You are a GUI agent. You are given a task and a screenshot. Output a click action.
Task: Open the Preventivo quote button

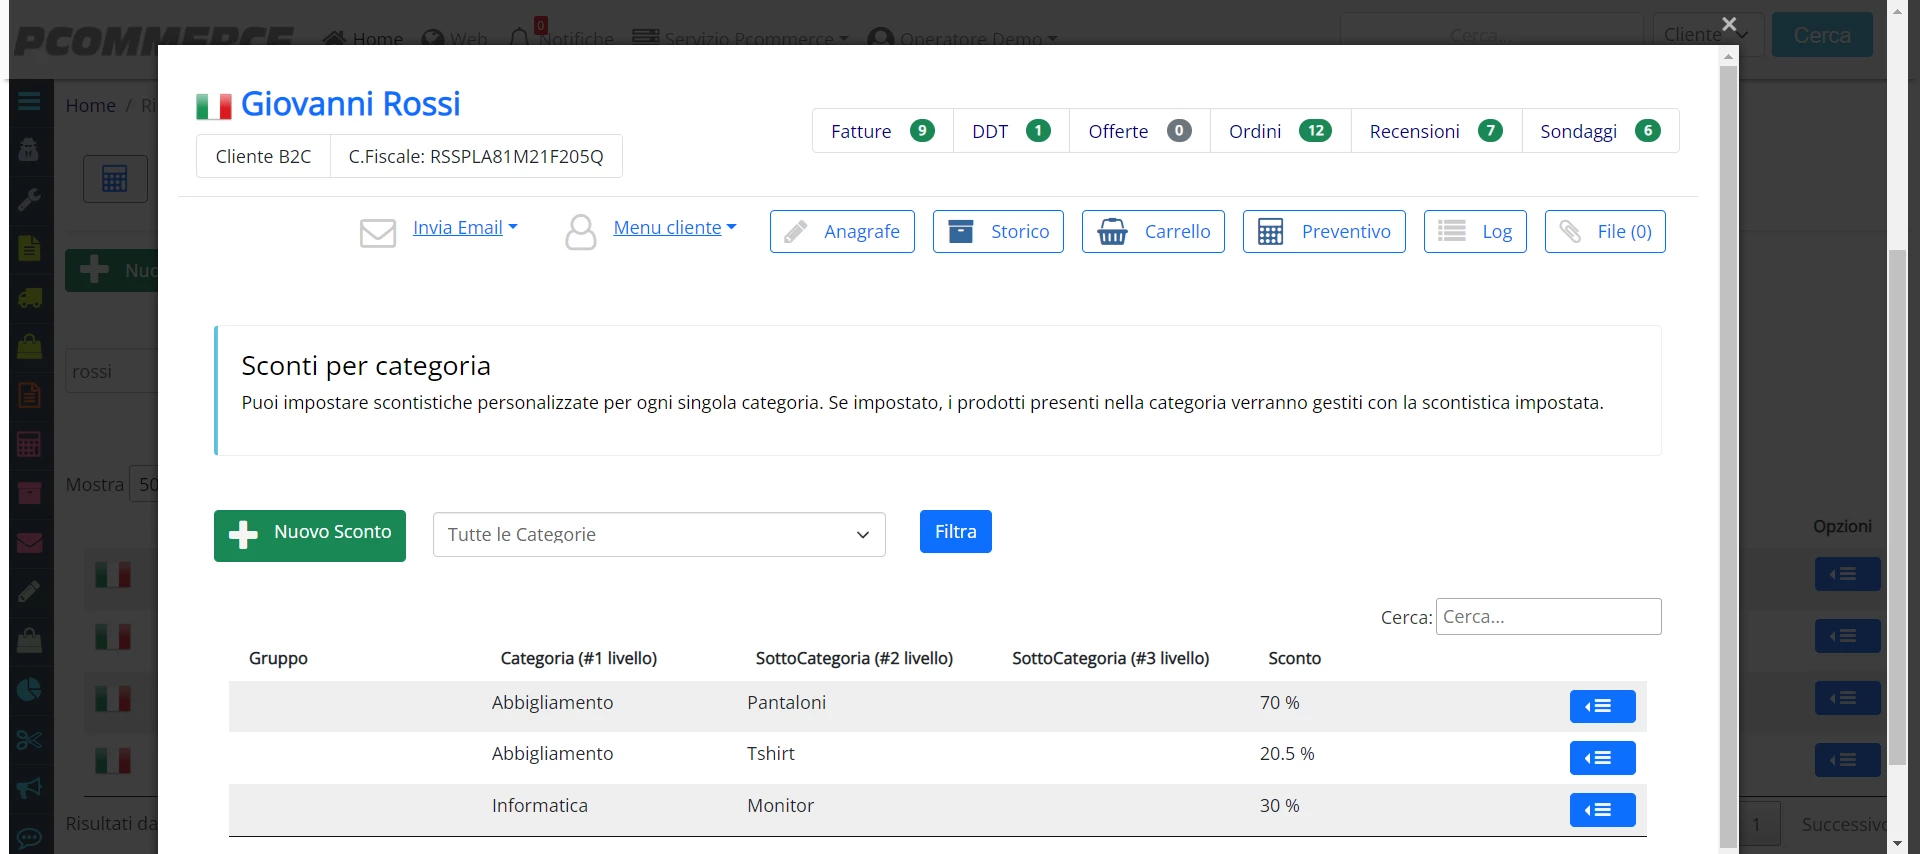click(x=1324, y=232)
